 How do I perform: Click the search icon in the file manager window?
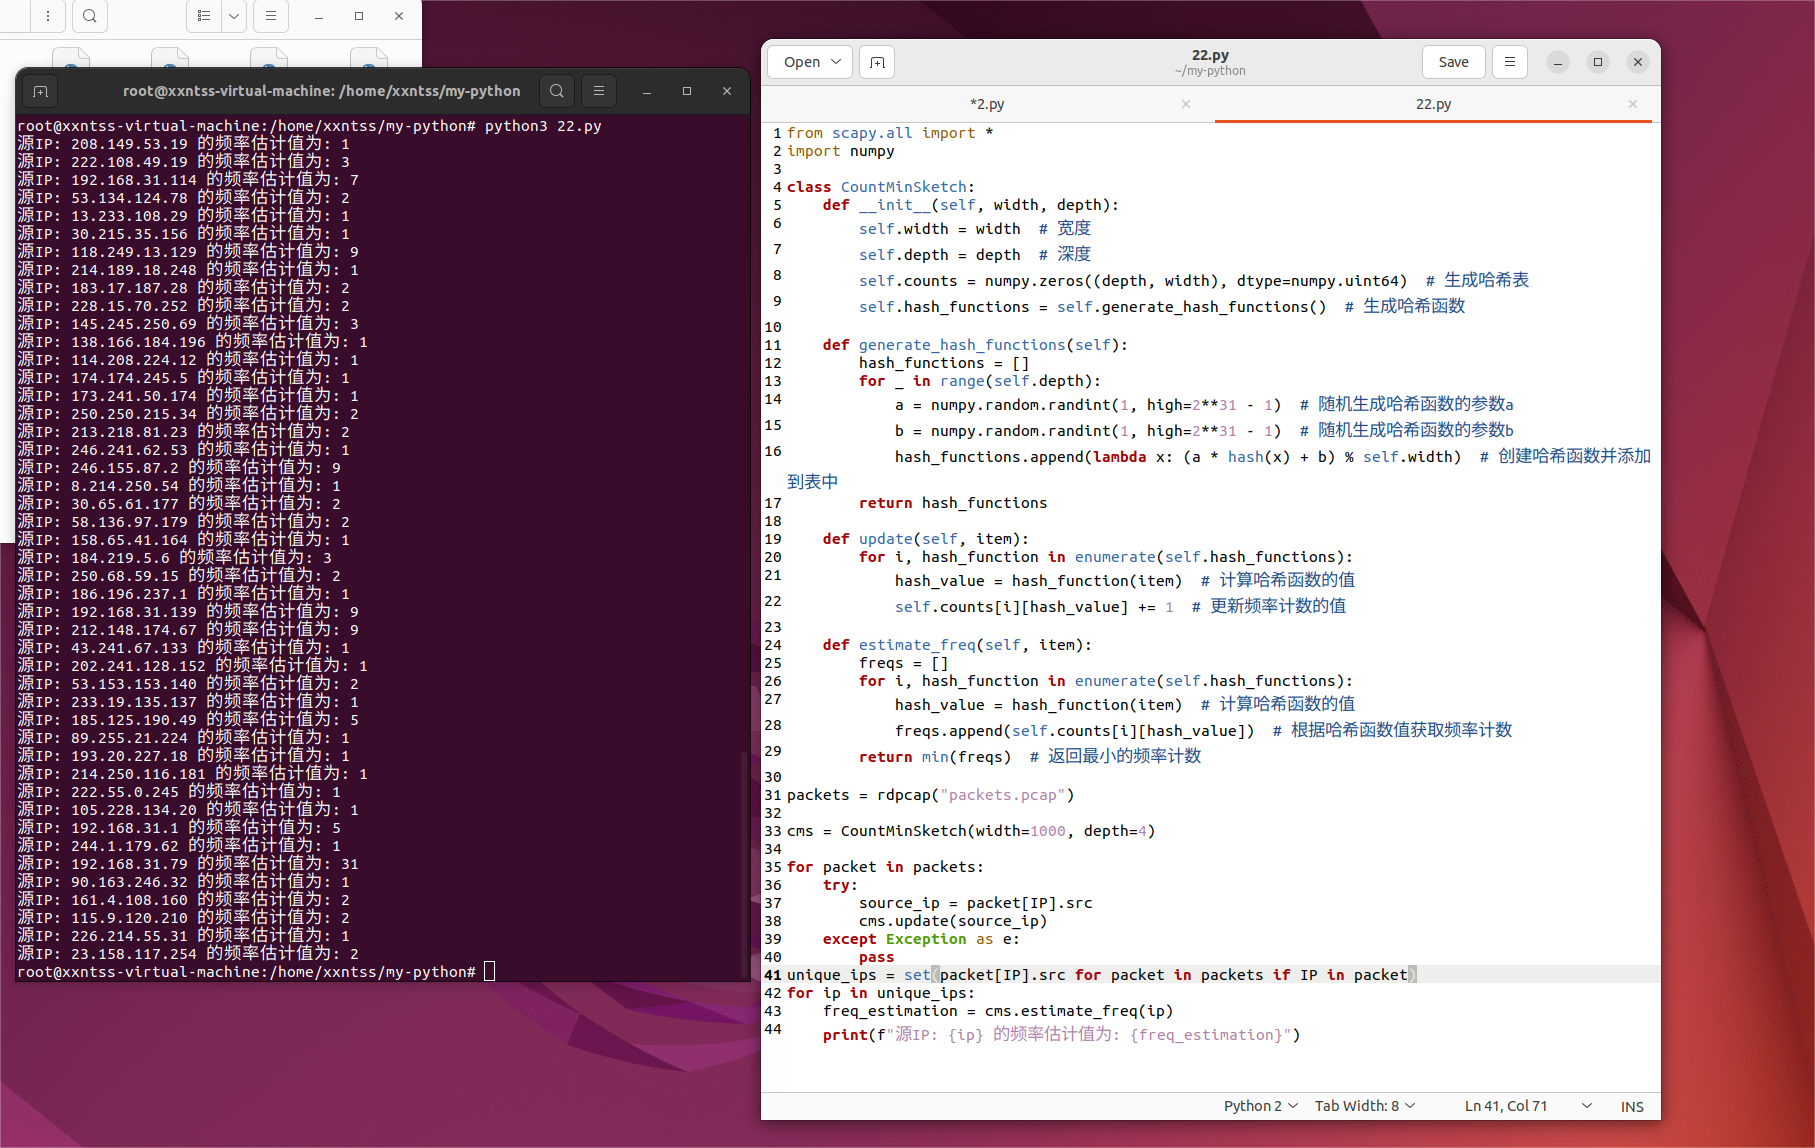[90, 16]
